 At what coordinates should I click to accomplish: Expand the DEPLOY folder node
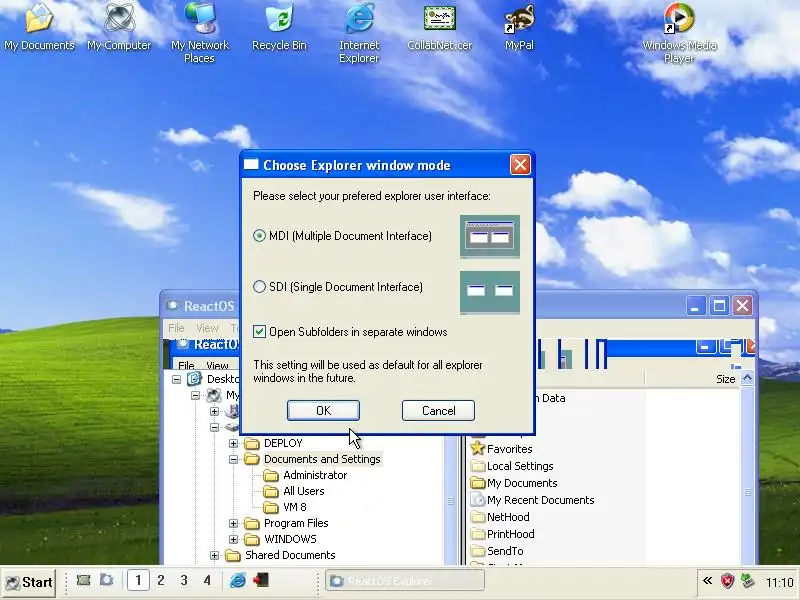[233, 443]
